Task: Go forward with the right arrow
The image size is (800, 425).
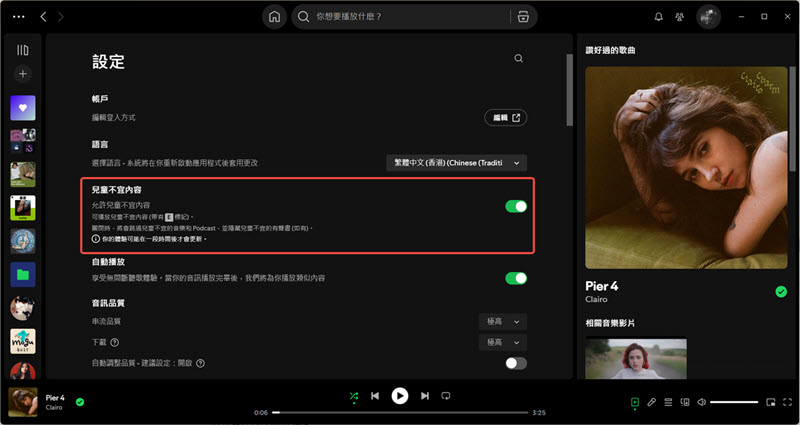Action: (x=61, y=17)
